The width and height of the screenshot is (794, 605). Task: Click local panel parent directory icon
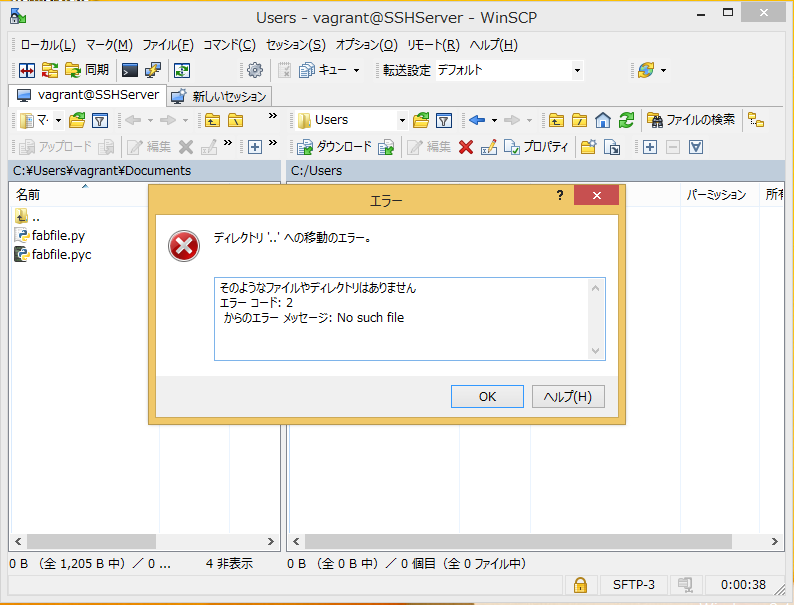click(213, 120)
